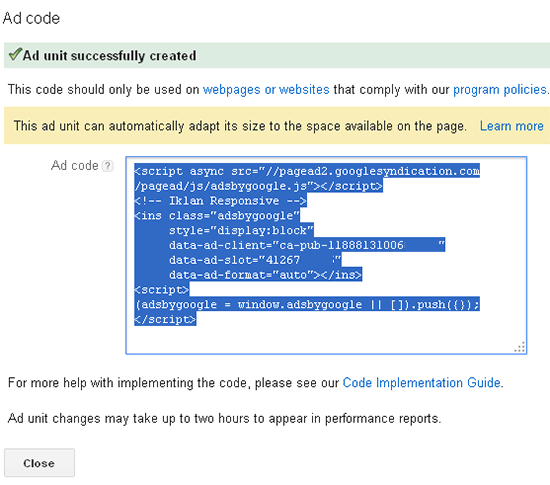Click the data-ad-slot code line
The width and height of the screenshot is (550, 485).
255,260
